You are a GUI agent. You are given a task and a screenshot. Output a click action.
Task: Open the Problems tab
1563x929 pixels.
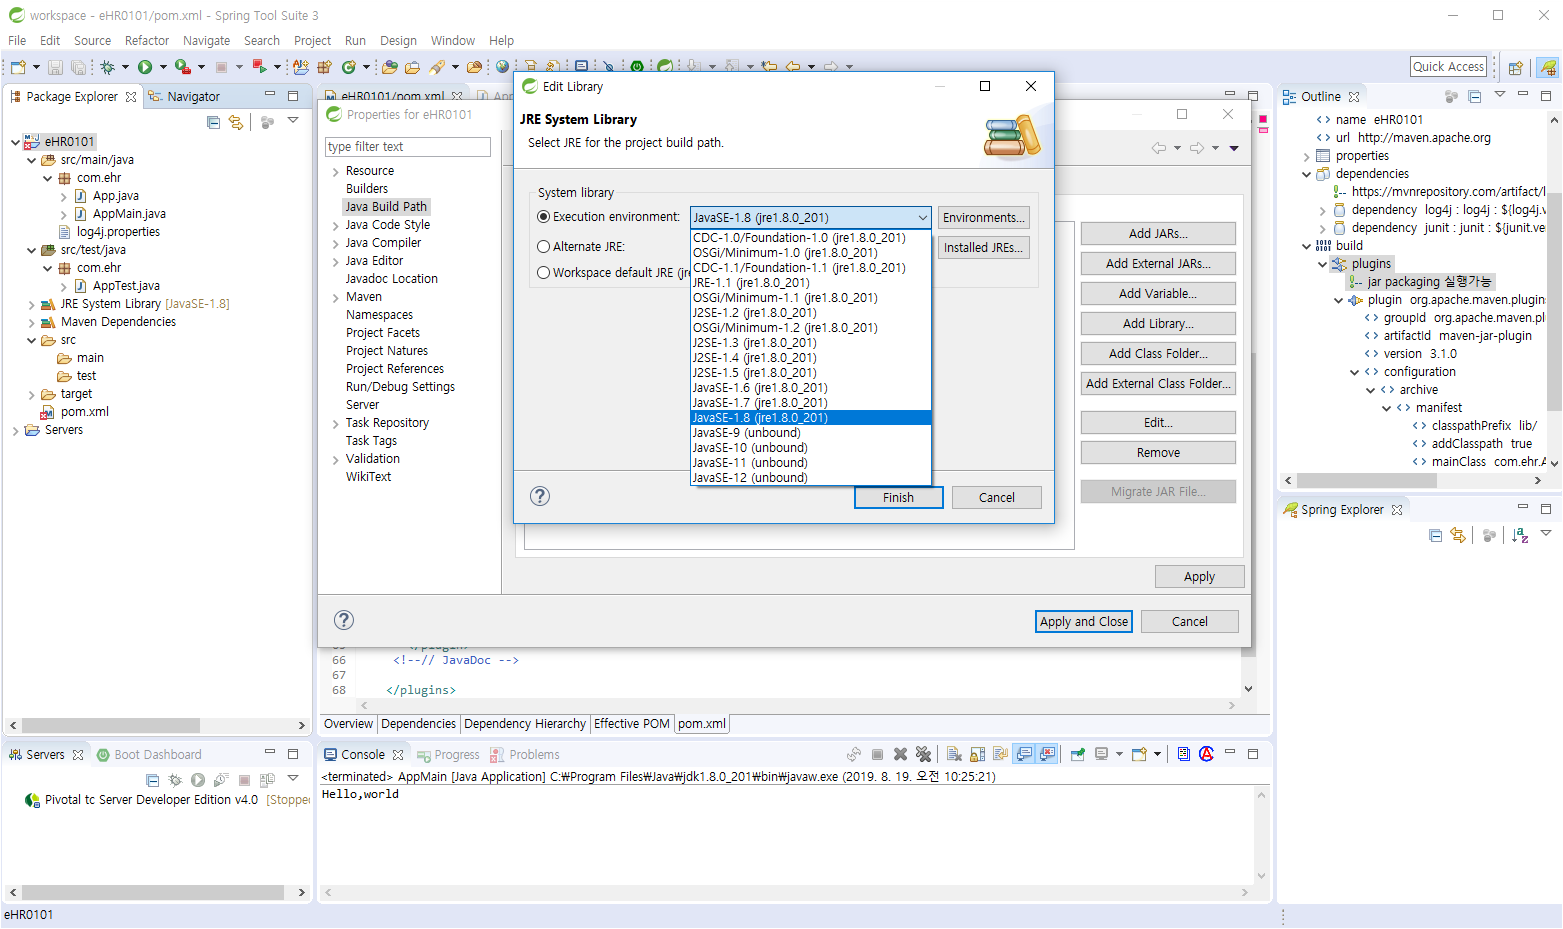click(x=525, y=755)
